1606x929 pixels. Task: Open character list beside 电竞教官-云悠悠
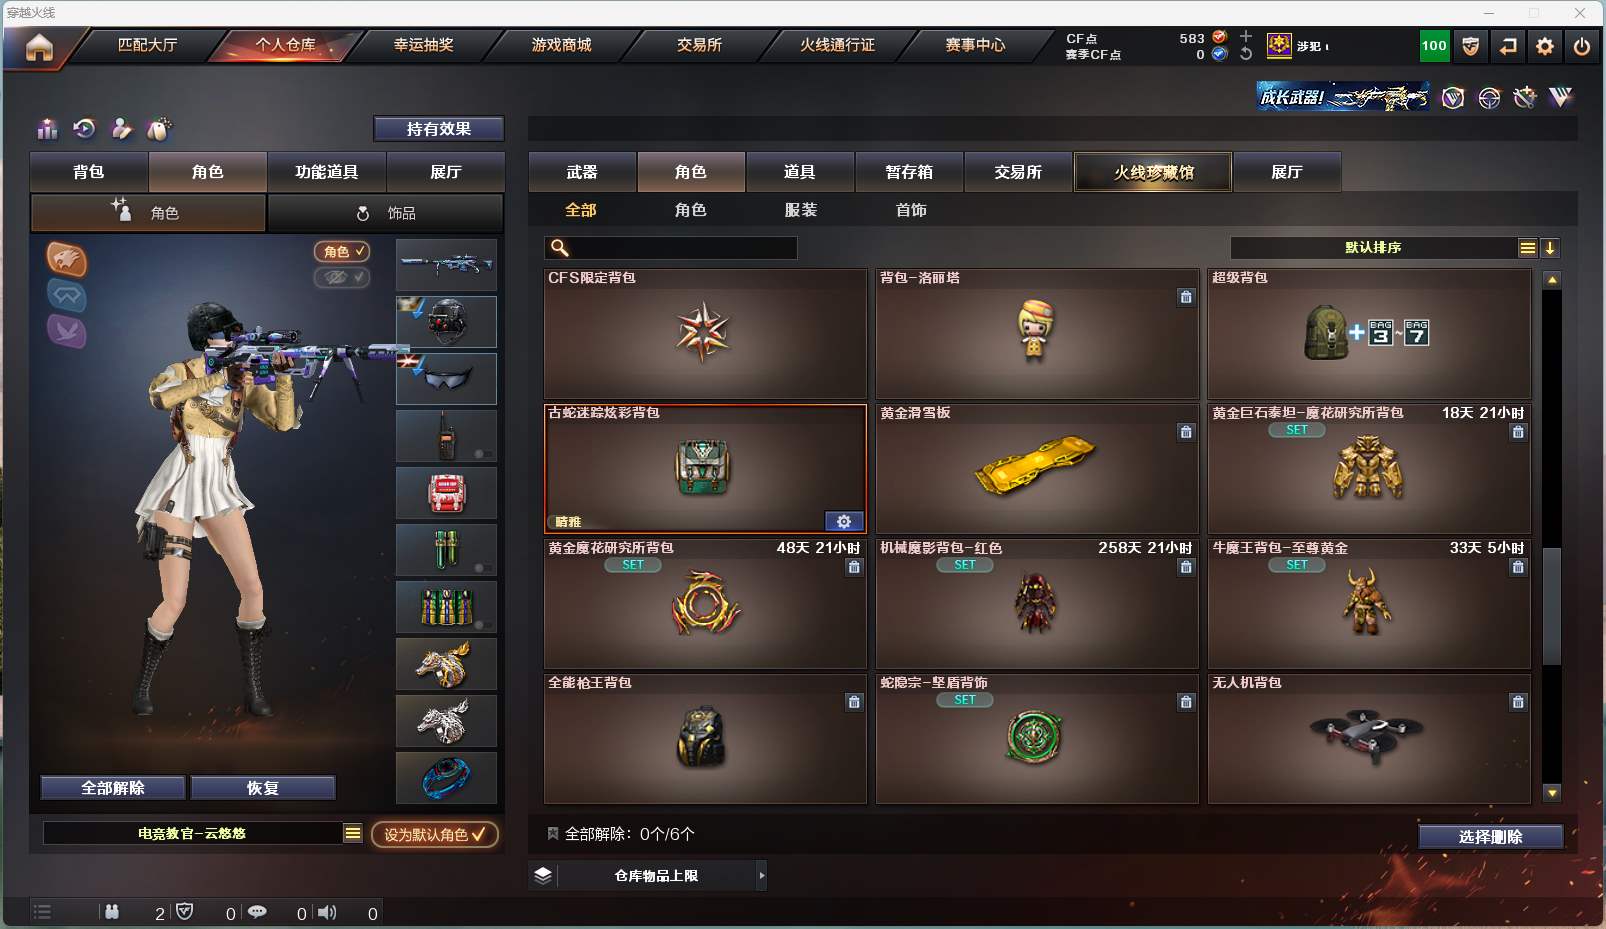pos(353,833)
